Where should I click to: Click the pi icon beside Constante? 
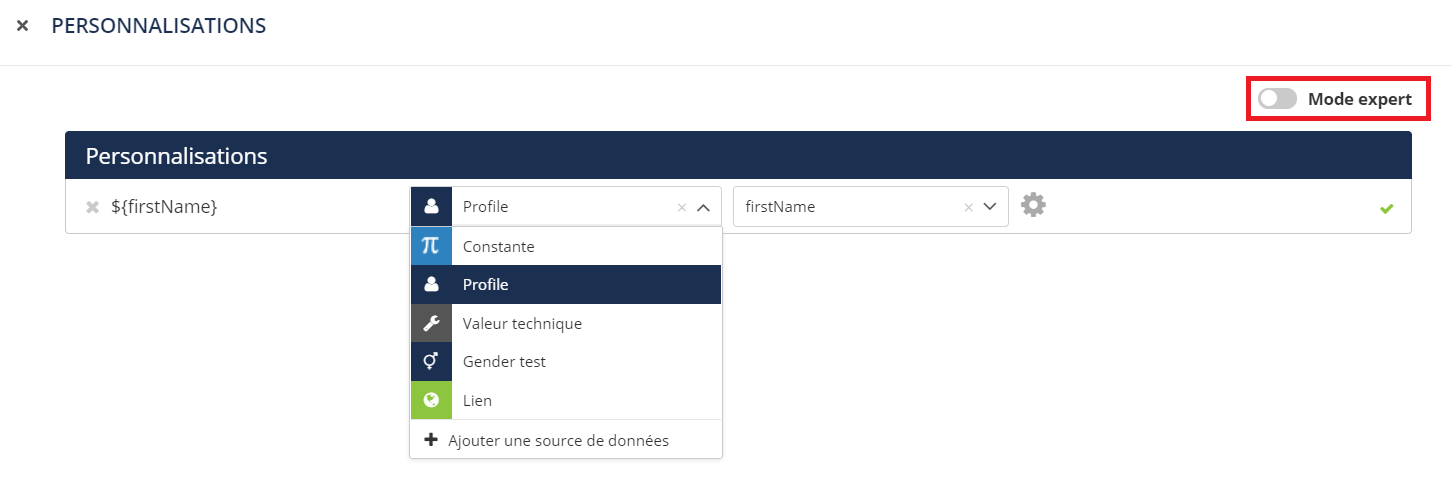point(431,246)
